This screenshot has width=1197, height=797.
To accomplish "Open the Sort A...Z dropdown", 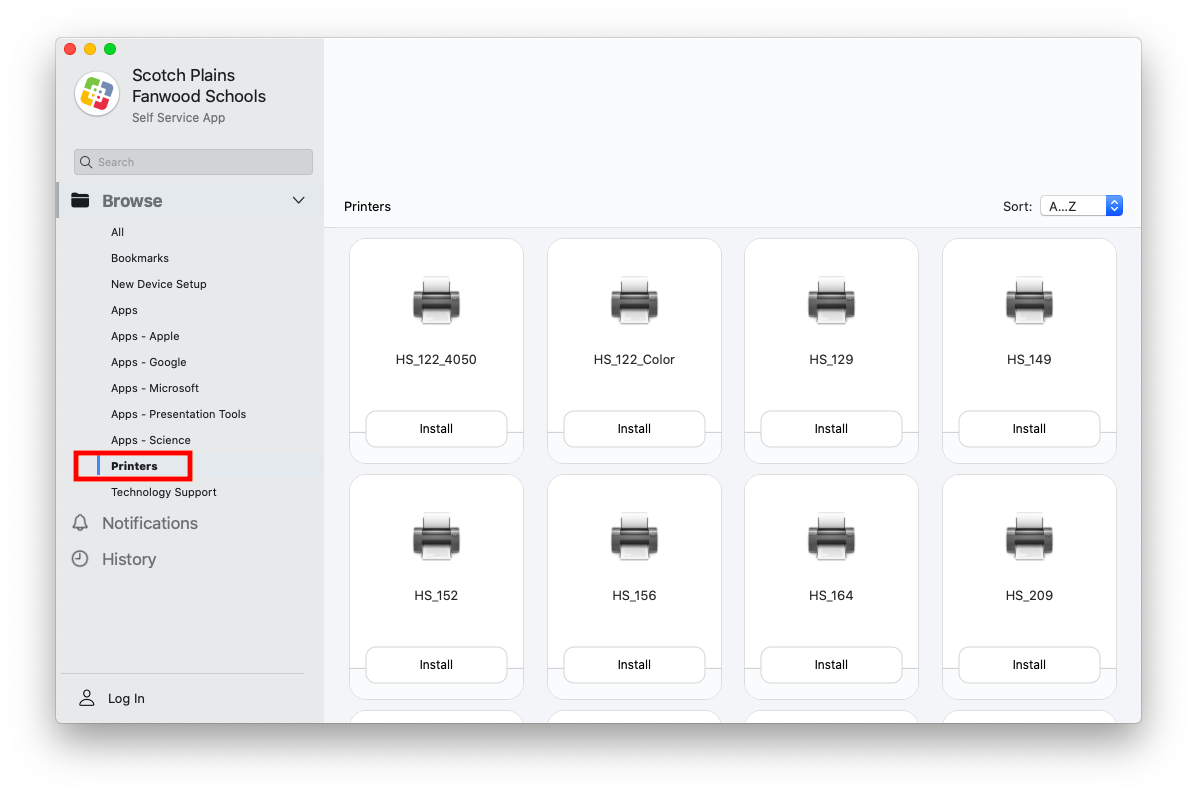I will tap(1081, 206).
